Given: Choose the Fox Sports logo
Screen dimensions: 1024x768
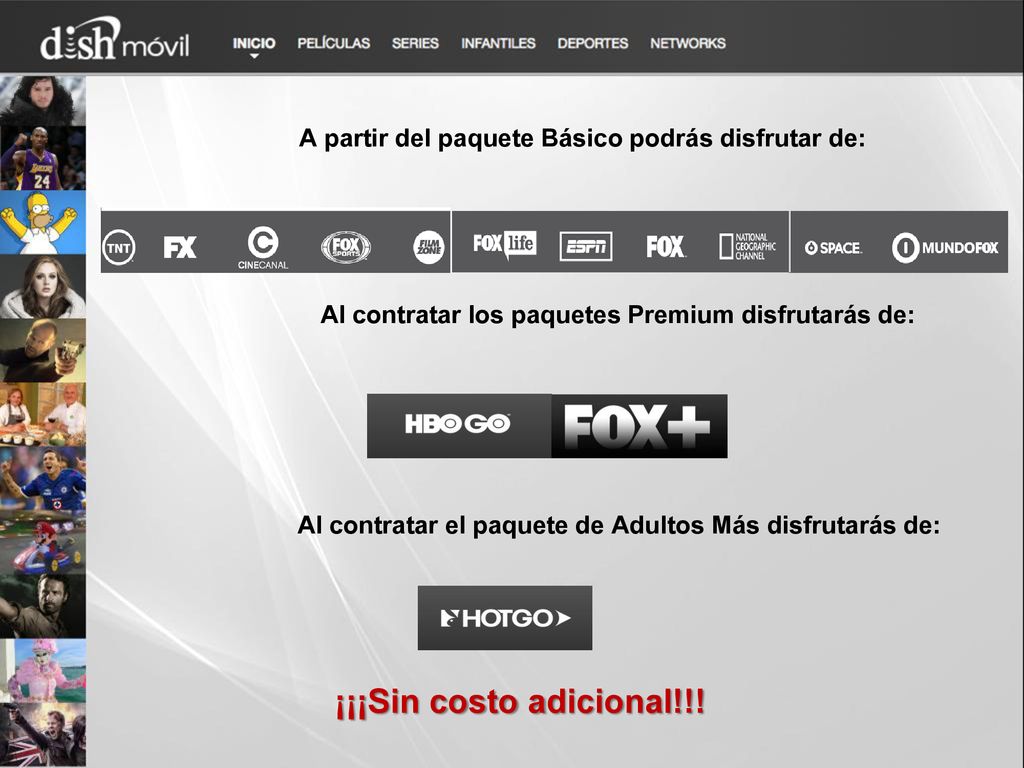Looking at the screenshot, I should tap(346, 248).
